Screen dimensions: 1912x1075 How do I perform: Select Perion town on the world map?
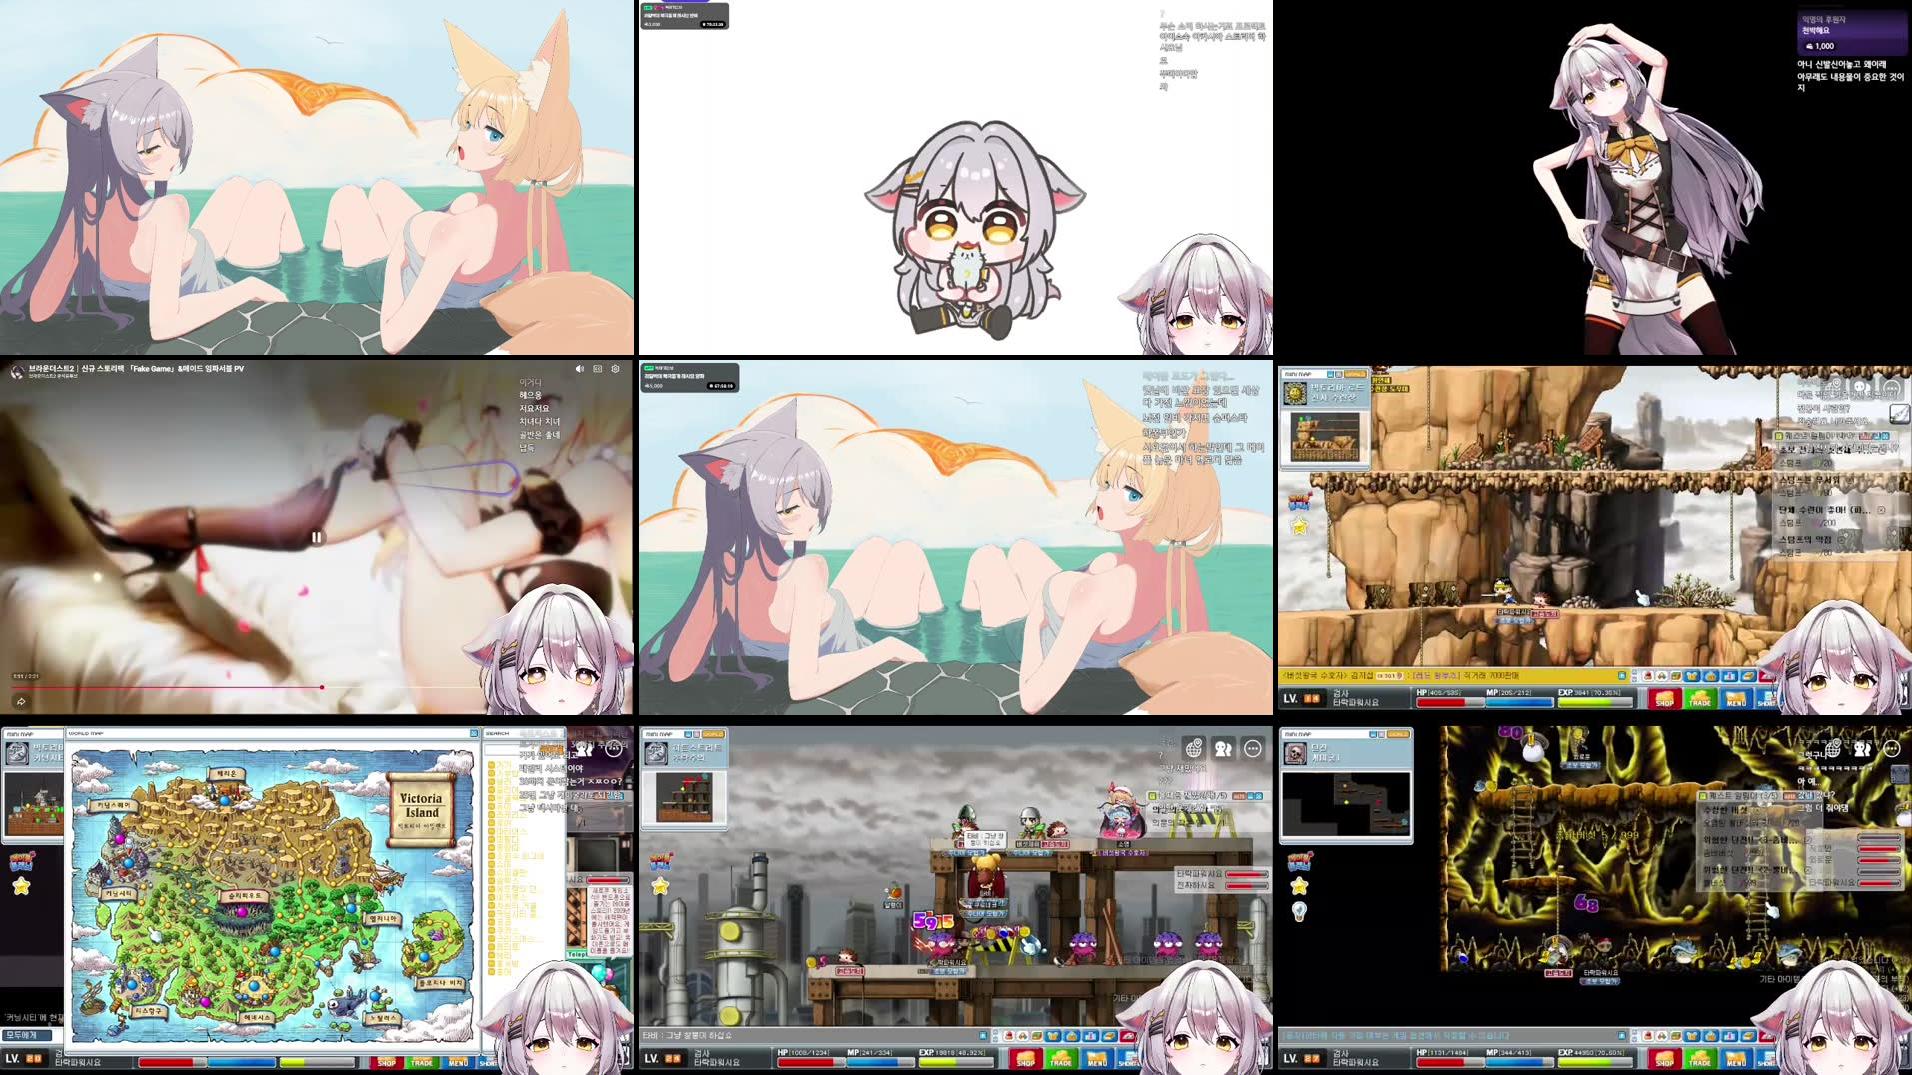[x=226, y=773]
